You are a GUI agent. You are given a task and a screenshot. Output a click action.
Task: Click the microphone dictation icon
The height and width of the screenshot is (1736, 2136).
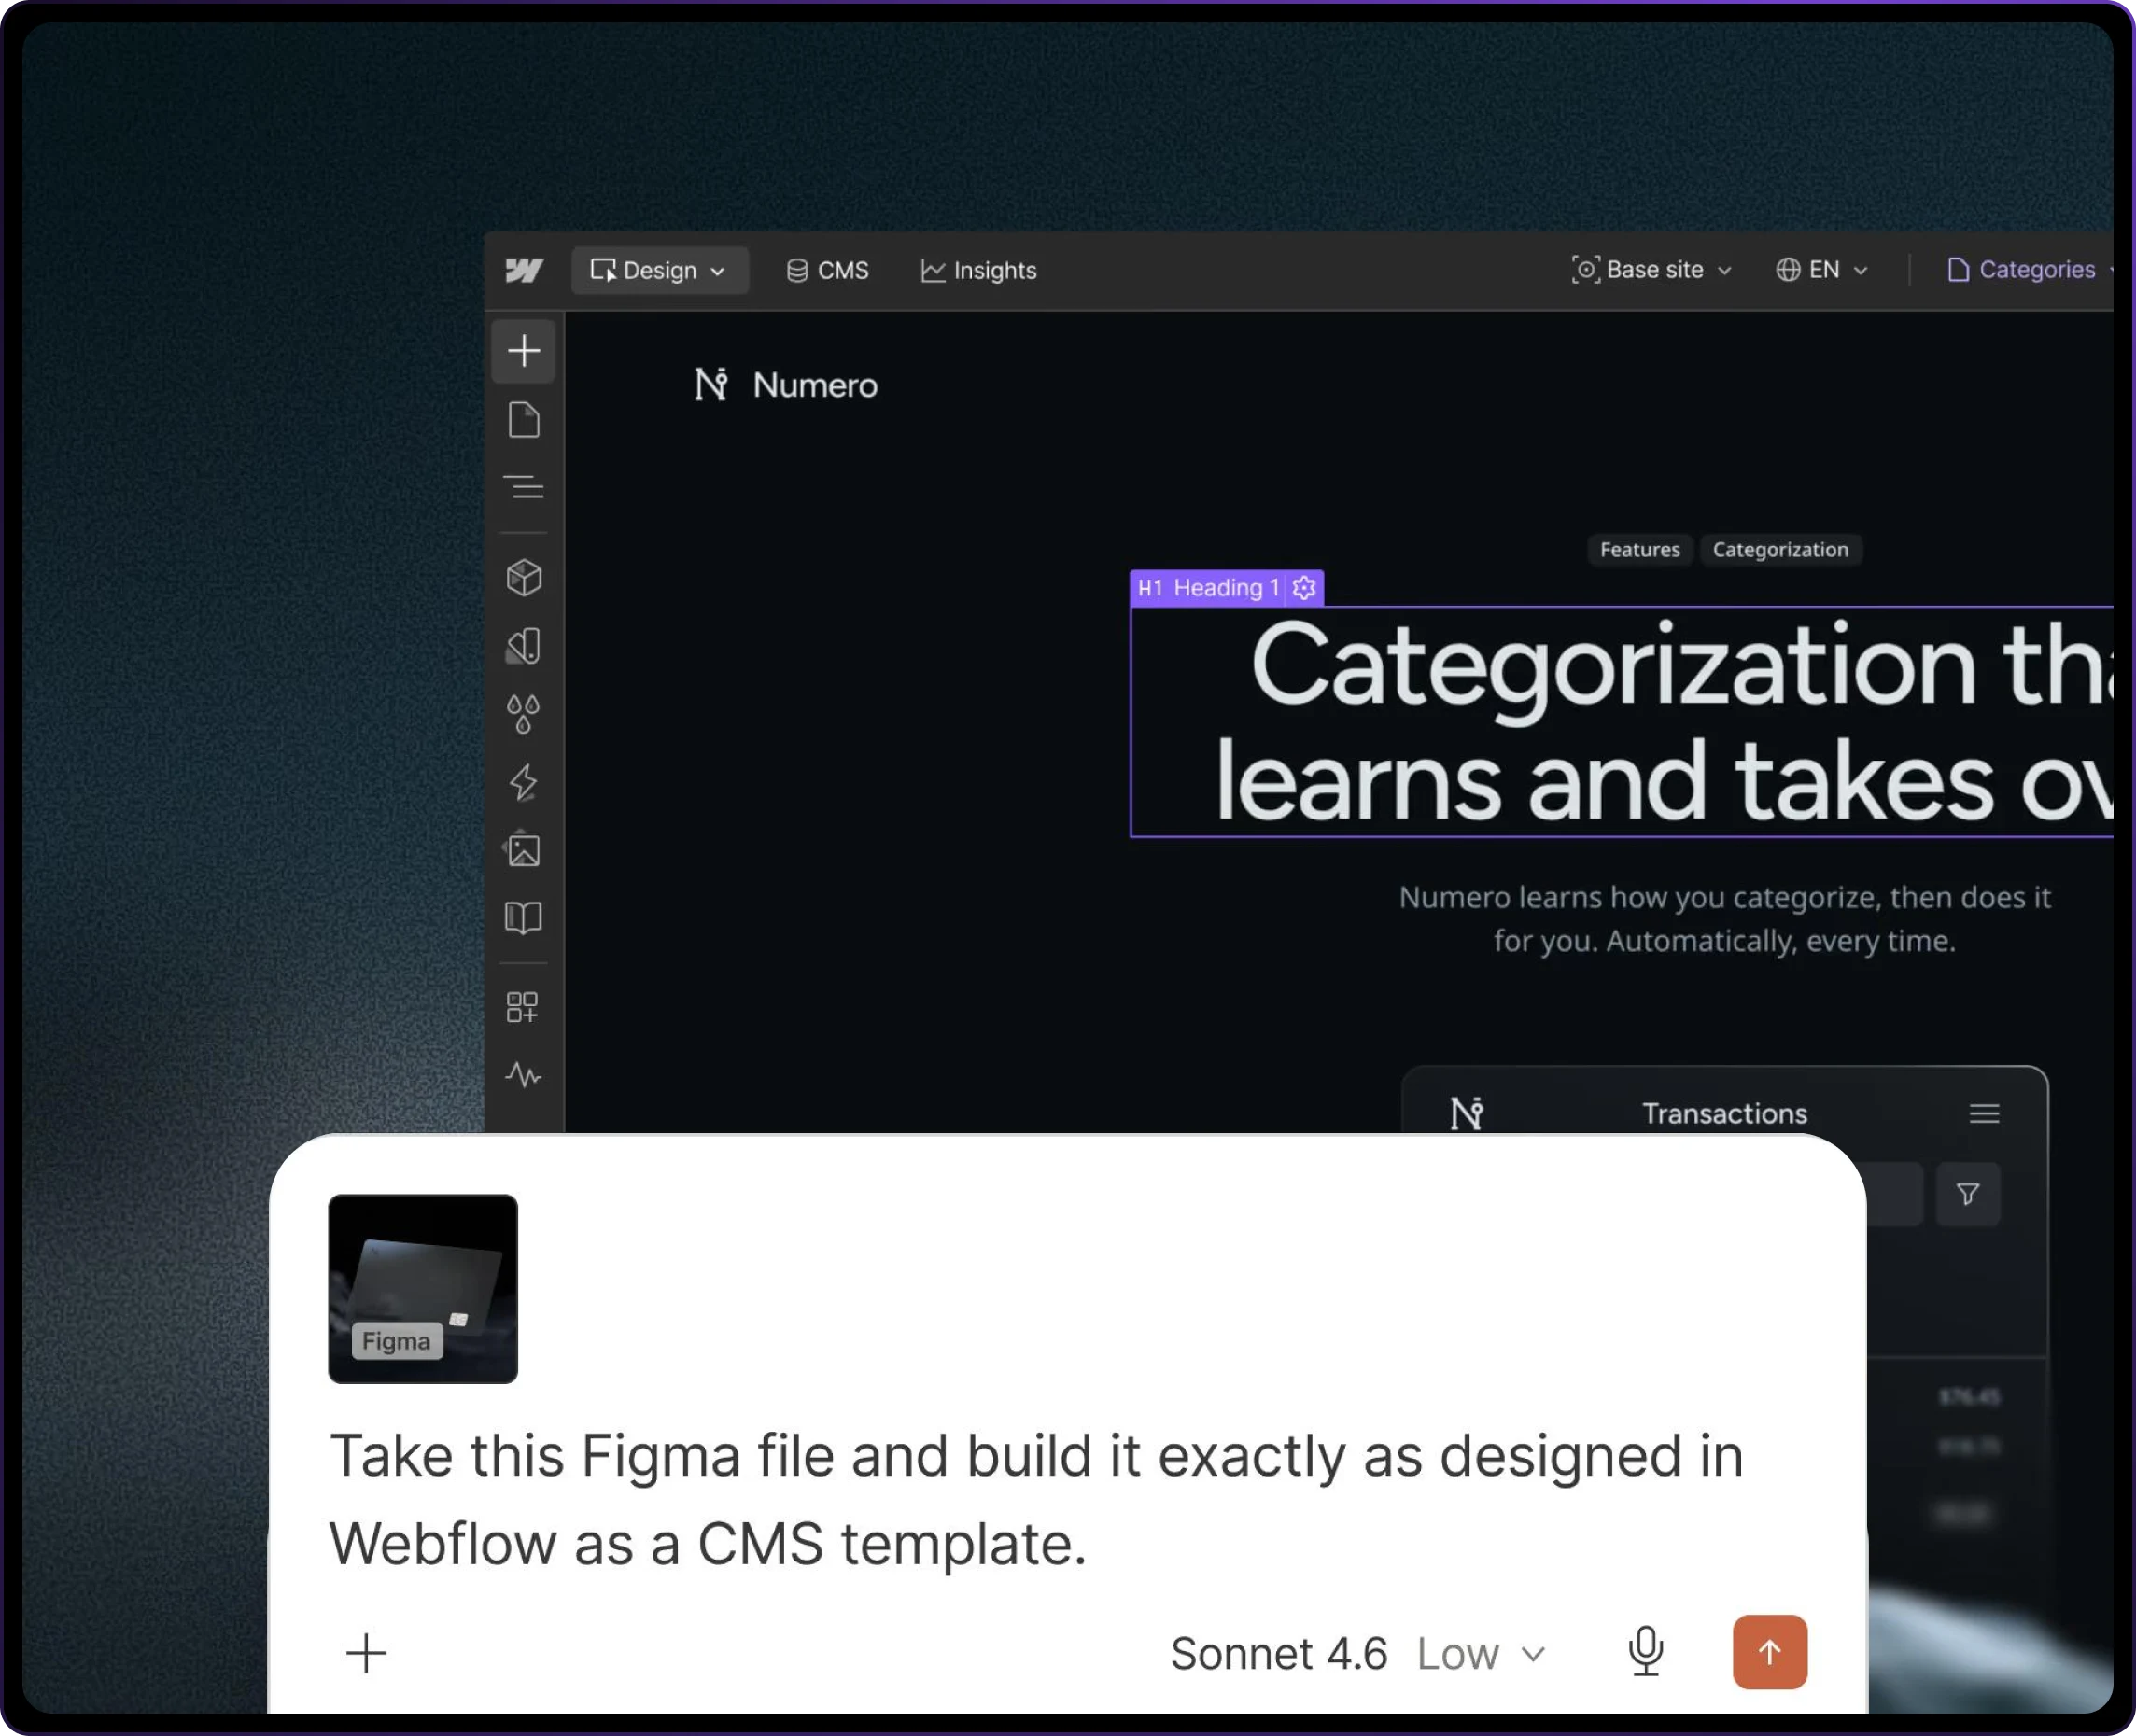click(x=1646, y=1651)
